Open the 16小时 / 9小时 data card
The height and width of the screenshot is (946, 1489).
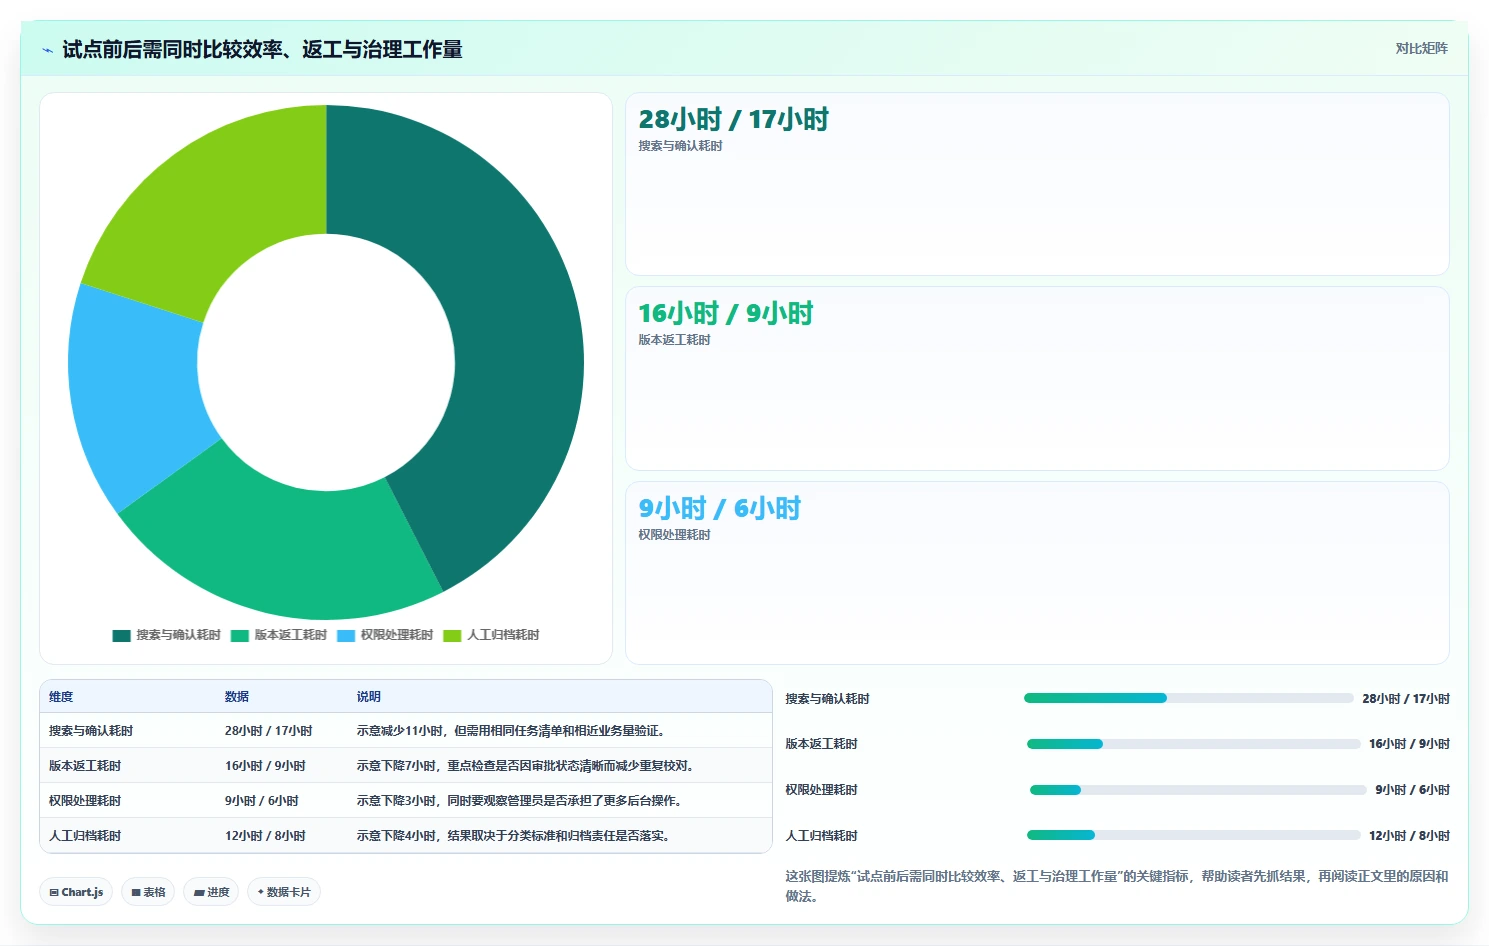[x=1037, y=378]
